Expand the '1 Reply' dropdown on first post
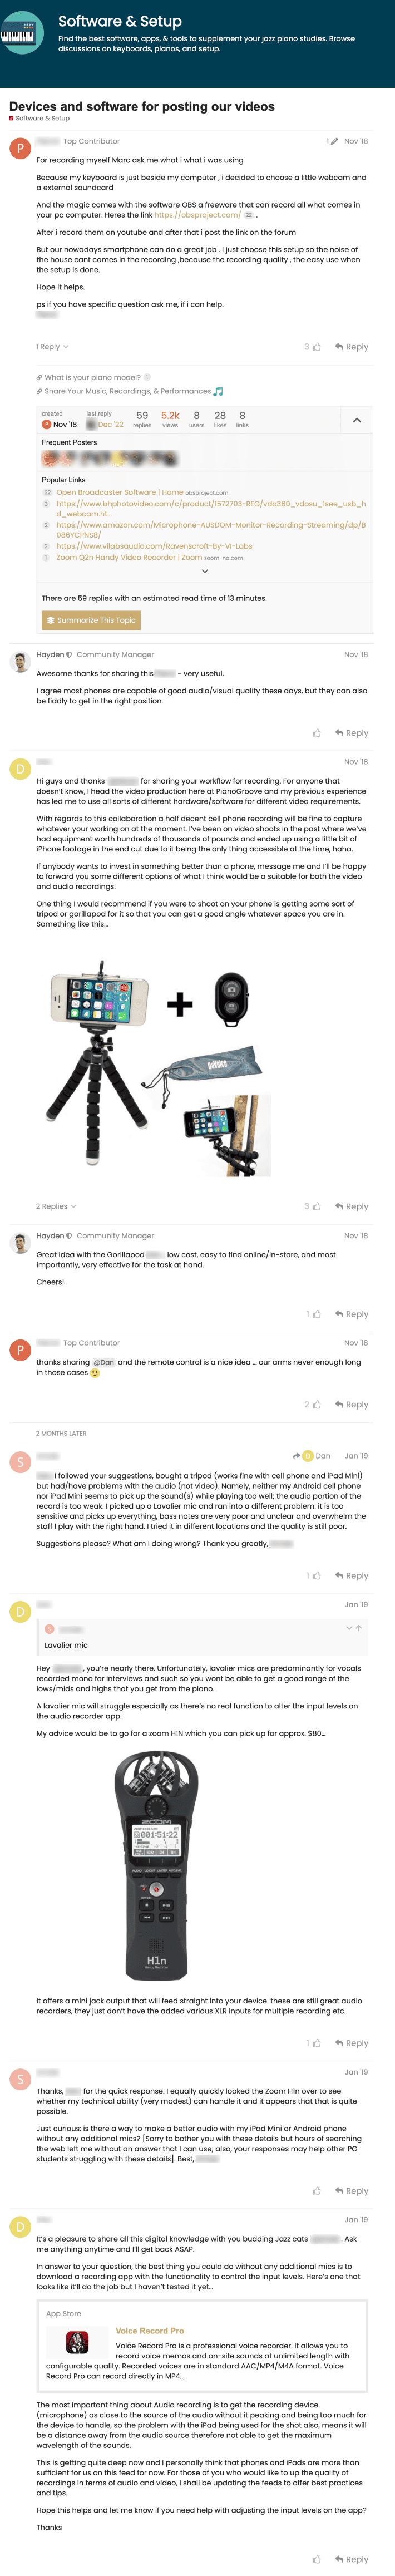The height and width of the screenshot is (2576, 395). pos(53,347)
